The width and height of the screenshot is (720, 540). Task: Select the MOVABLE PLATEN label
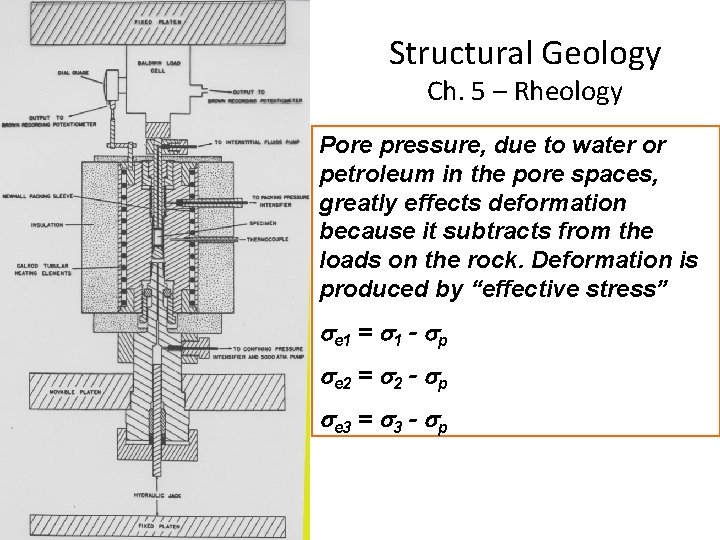[x=75, y=392]
